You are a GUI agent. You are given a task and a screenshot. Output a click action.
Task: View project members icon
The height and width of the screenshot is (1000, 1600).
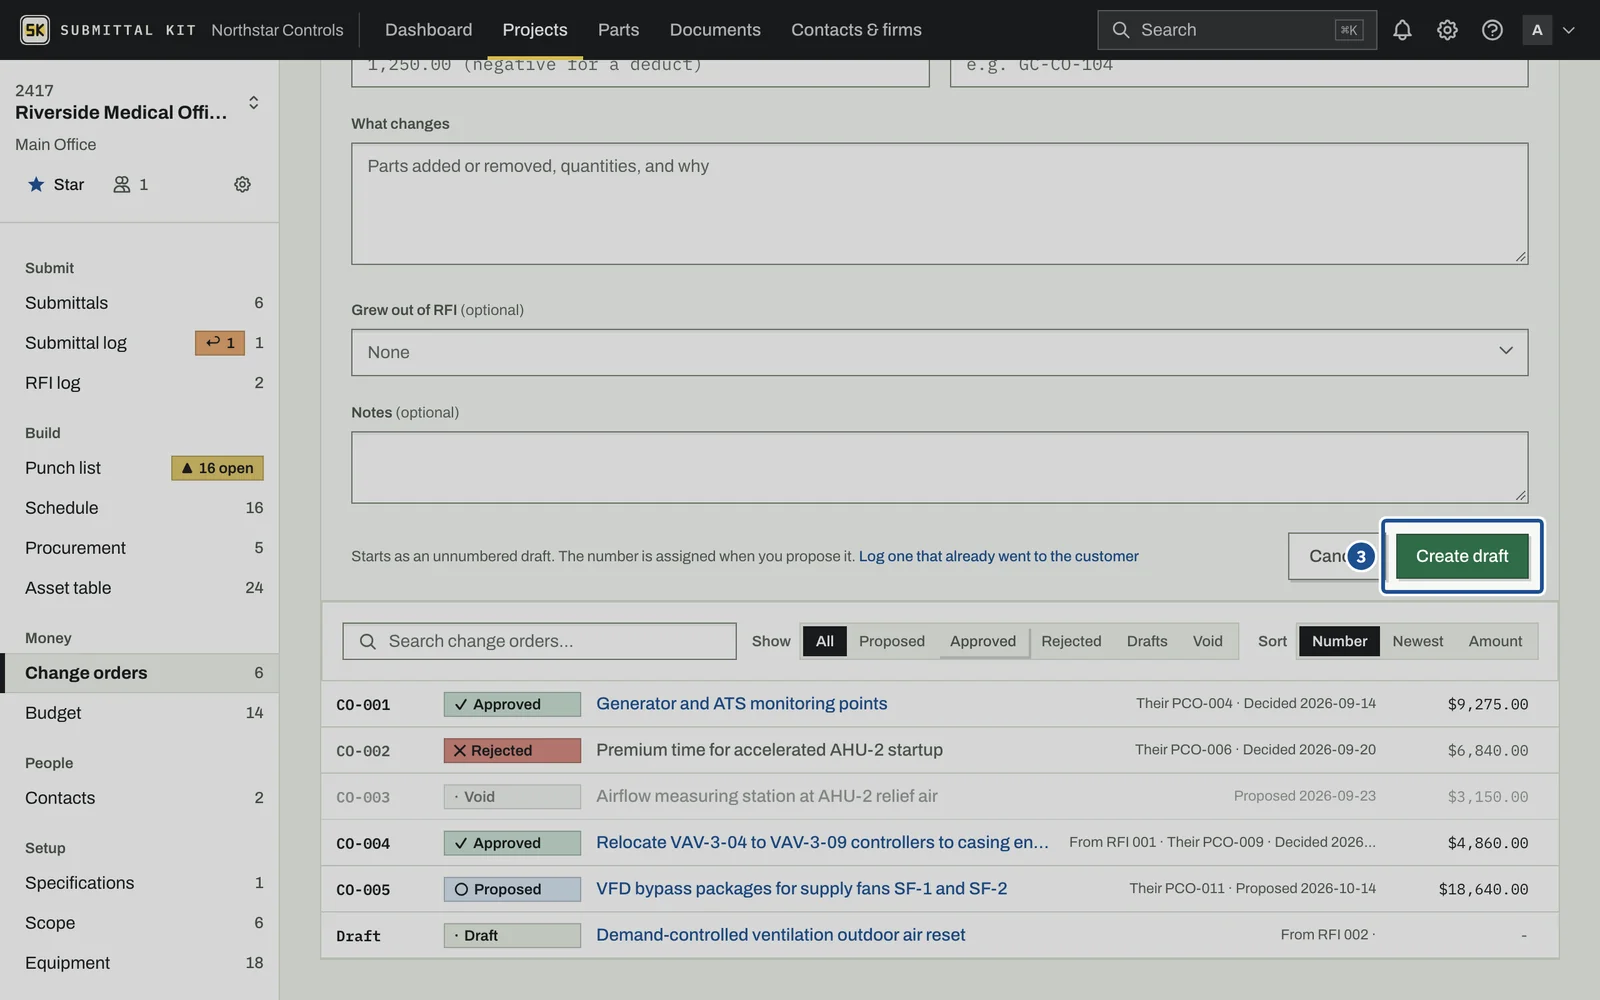[131, 184]
